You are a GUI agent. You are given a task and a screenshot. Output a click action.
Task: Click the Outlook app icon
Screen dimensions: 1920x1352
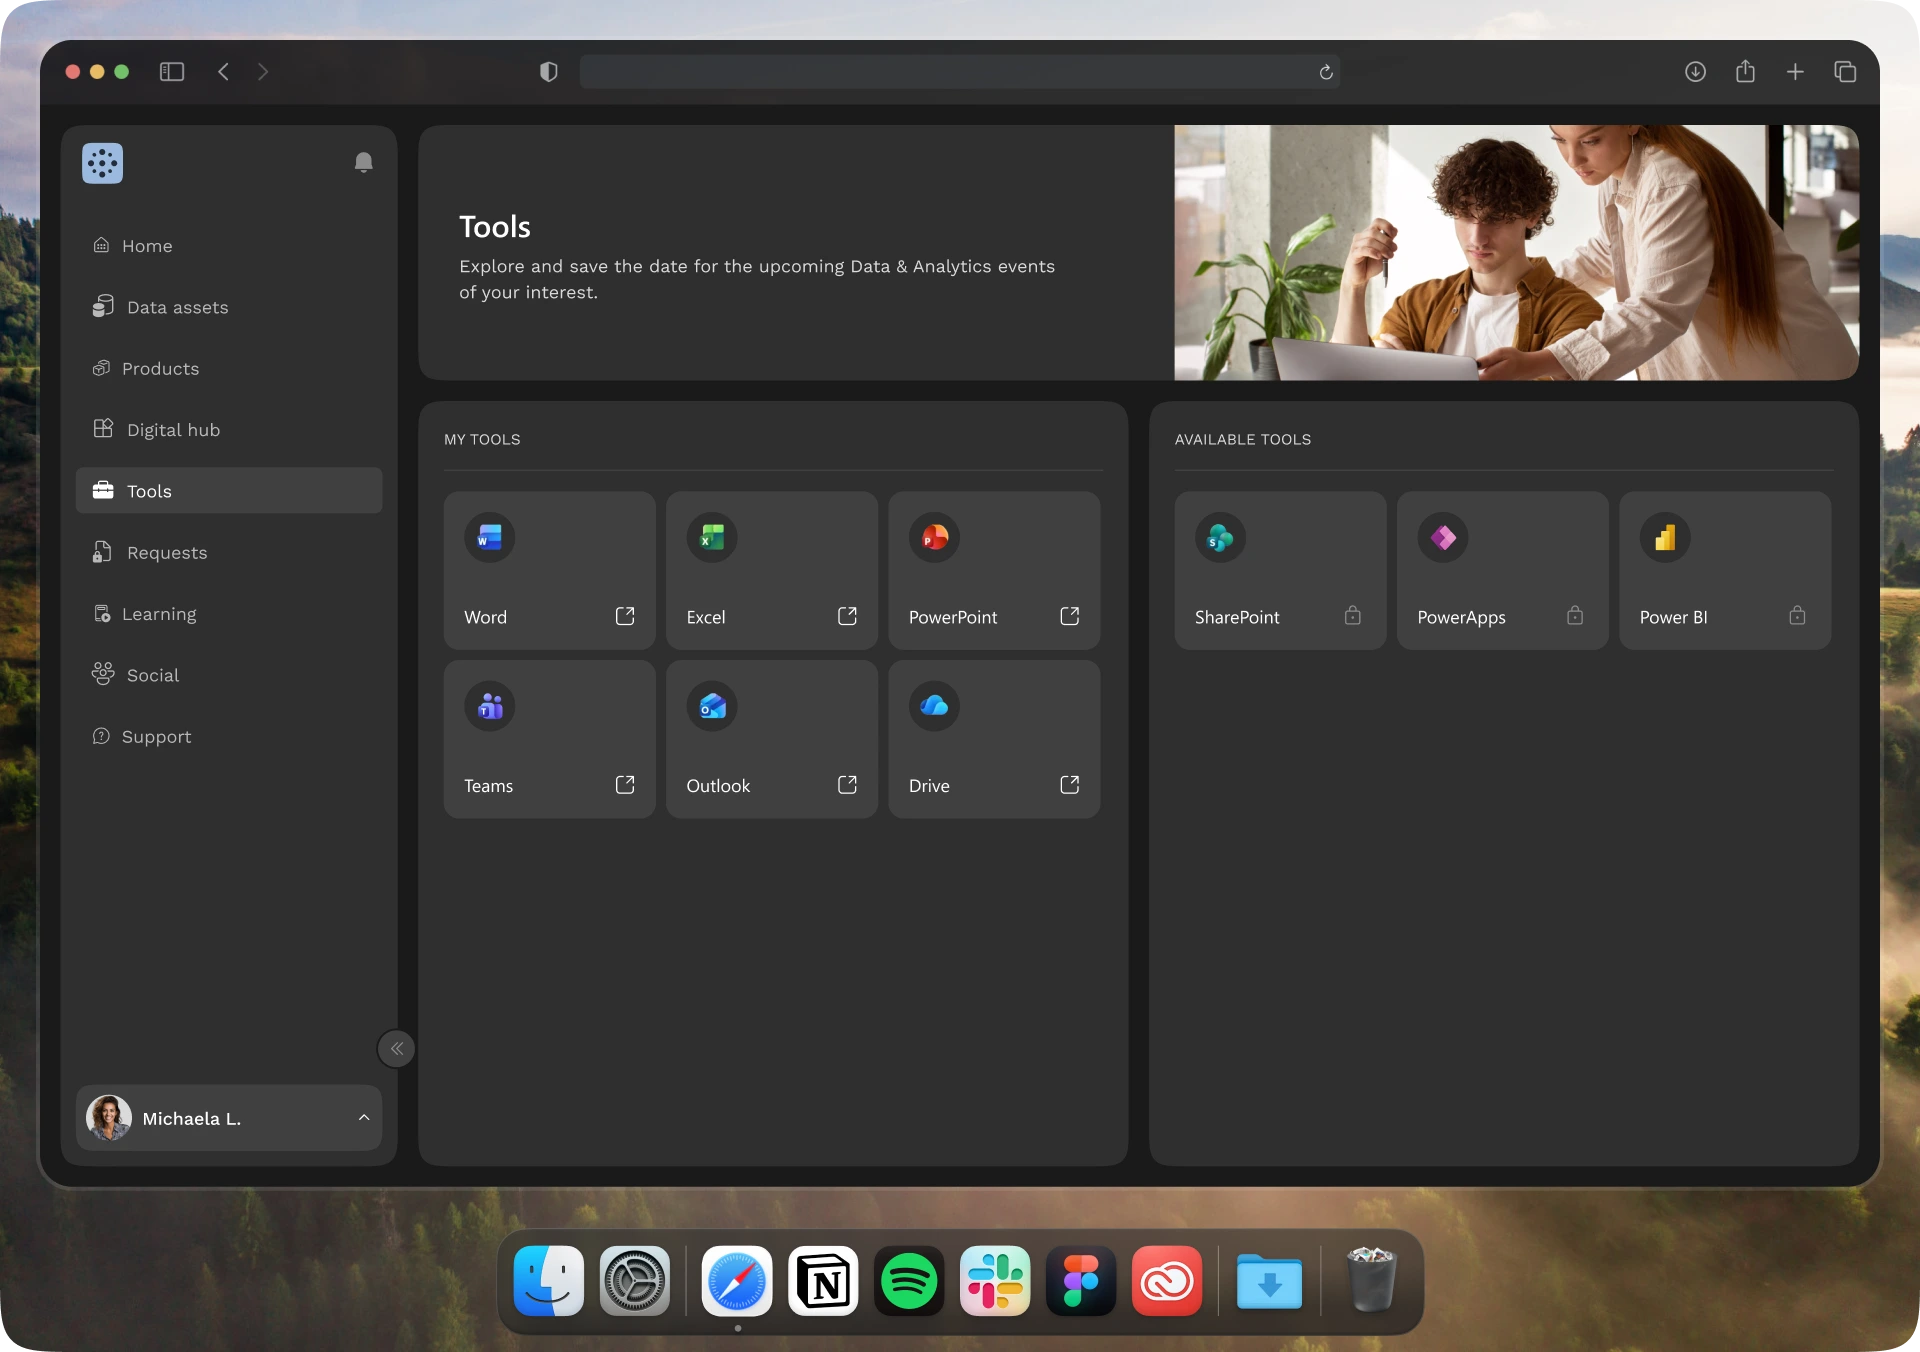point(712,706)
